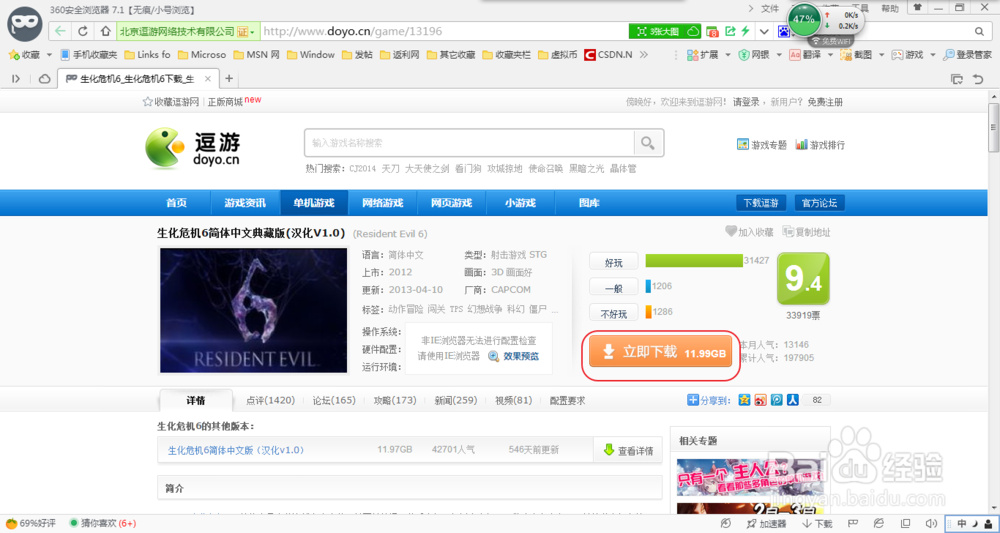Click the 效果预览 magnifier link
1000x533 pixels.
pyautogui.click(x=513, y=356)
